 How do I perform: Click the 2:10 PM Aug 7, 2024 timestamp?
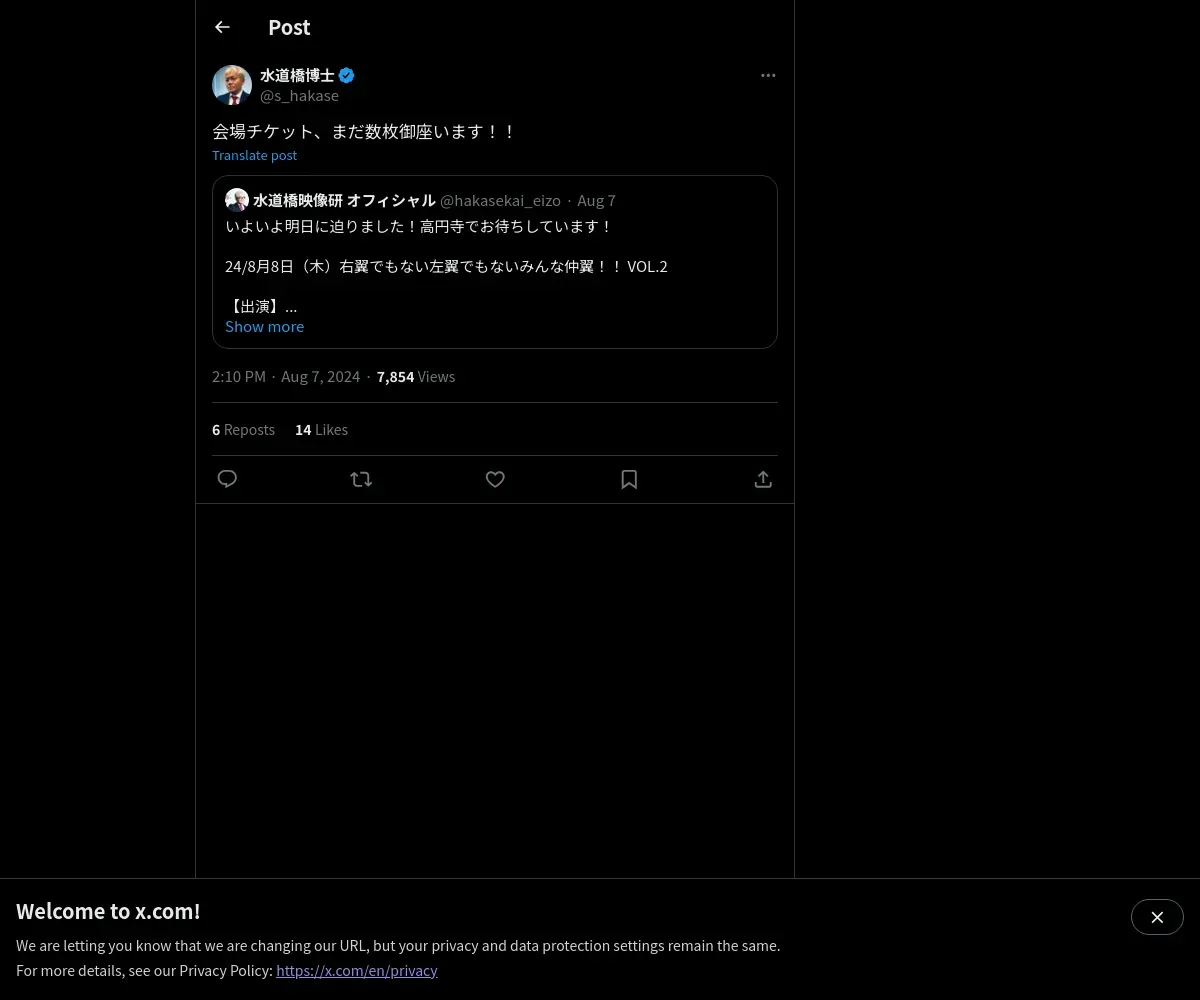(286, 377)
